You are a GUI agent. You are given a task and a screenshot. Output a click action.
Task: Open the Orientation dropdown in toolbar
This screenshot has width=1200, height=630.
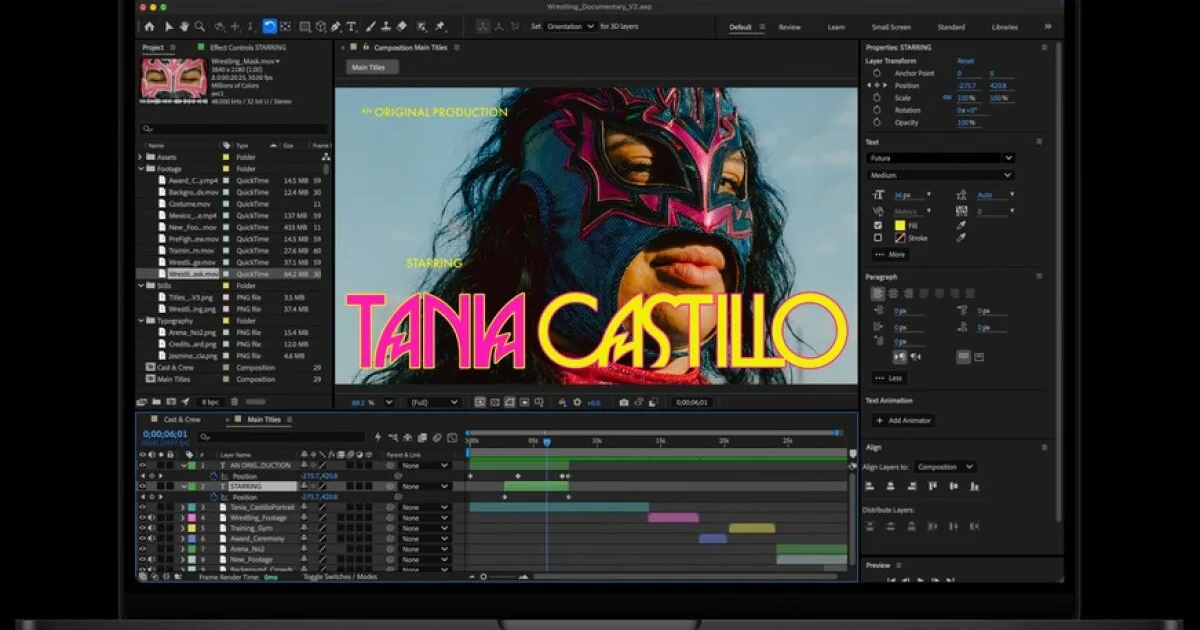click(570, 27)
